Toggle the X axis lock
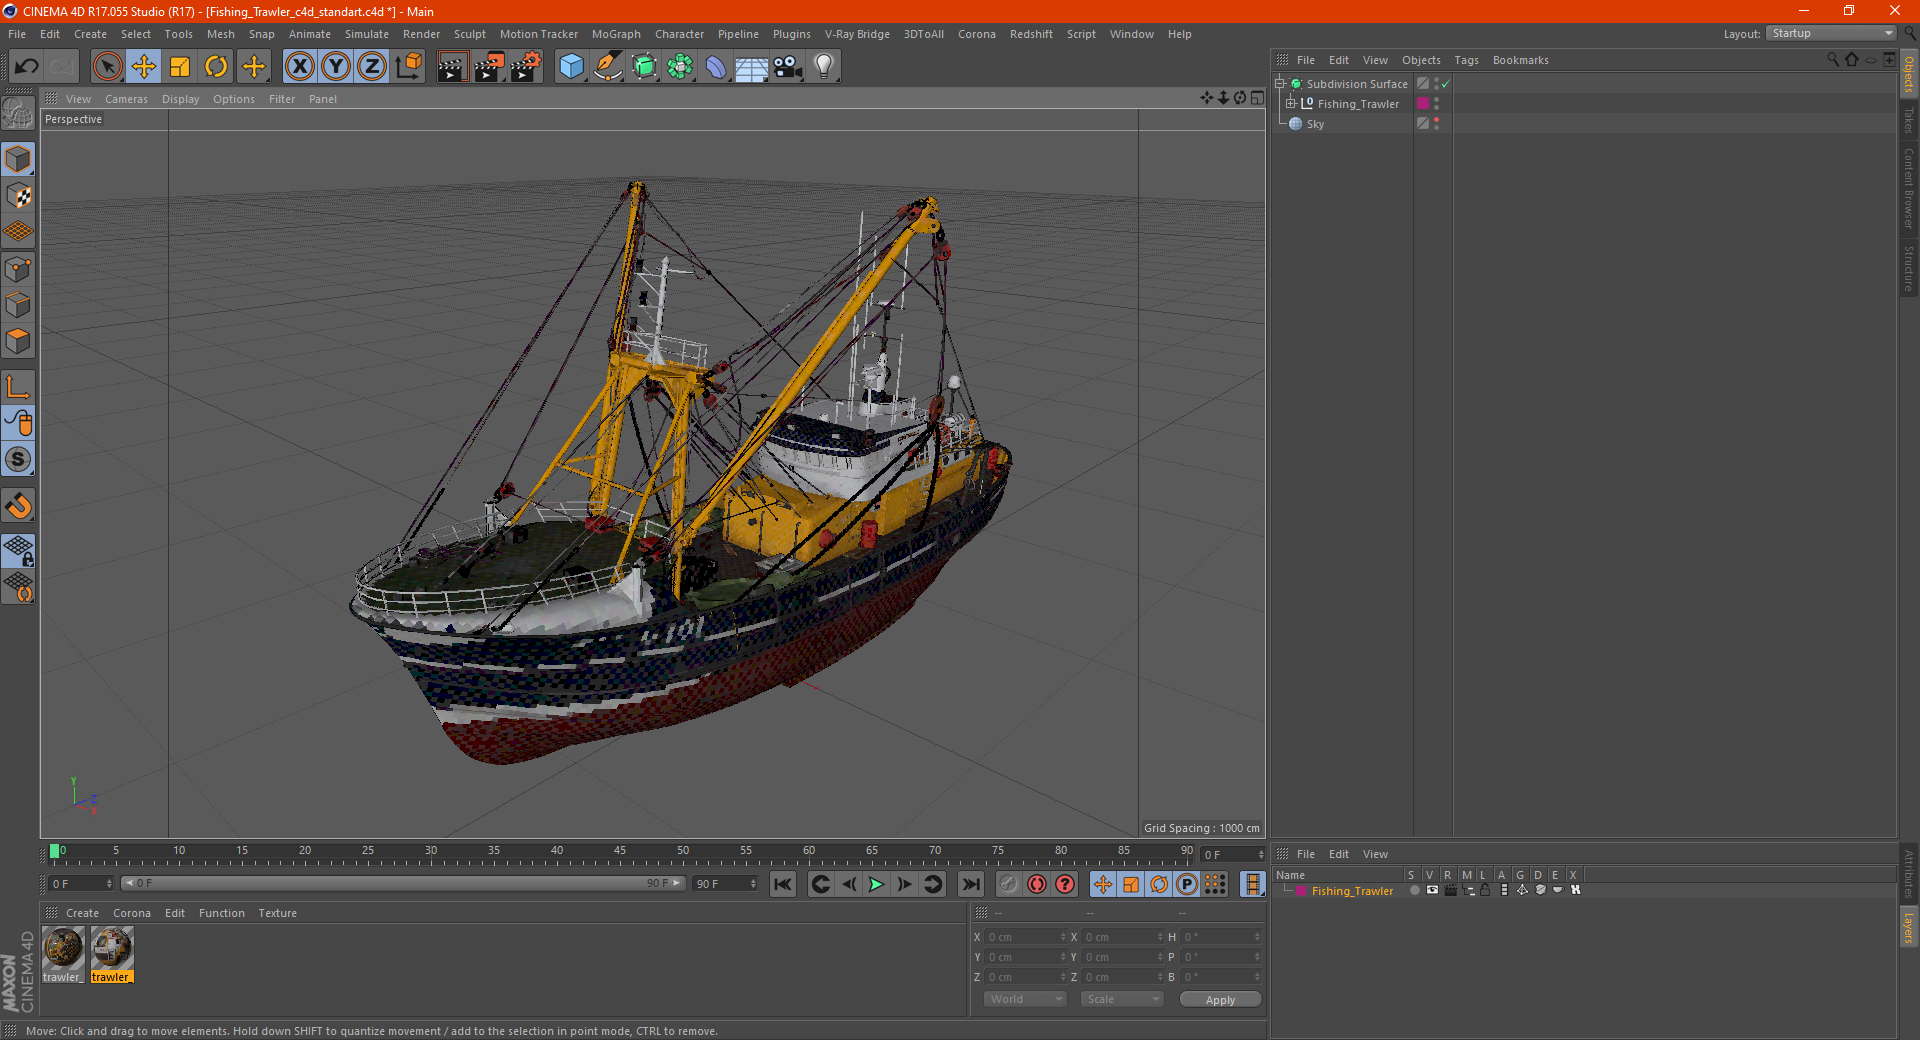The width and height of the screenshot is (1920, 1040). point(299,67)
